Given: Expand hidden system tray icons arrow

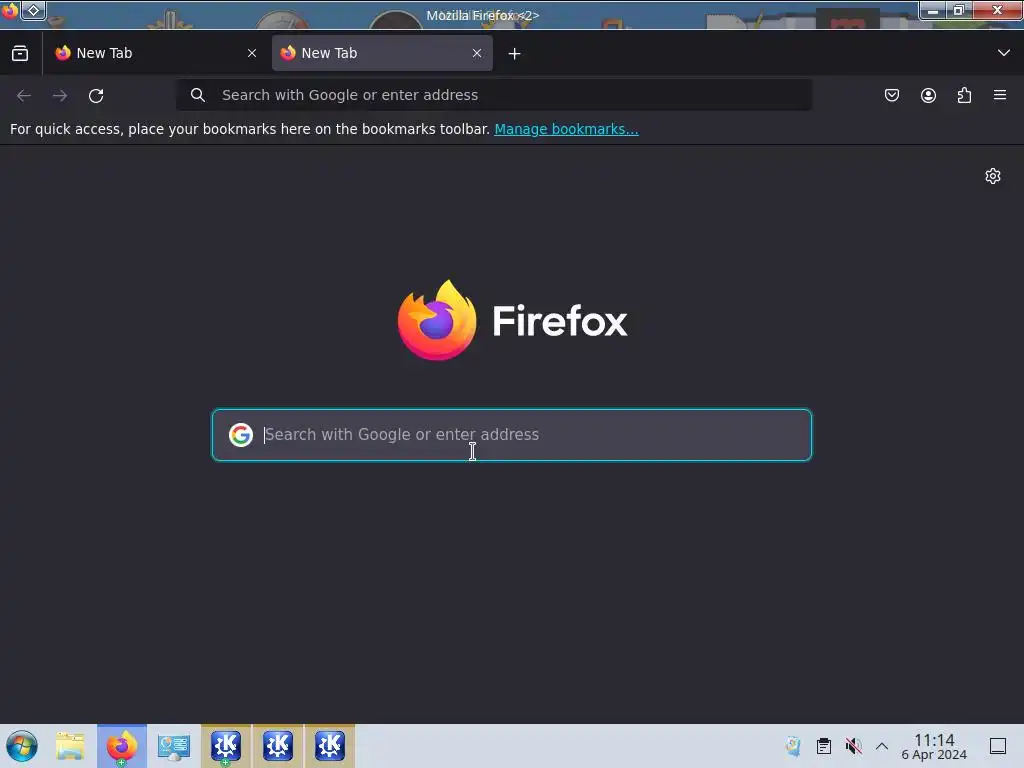Looking at the screenshot, I should (882, 746).
